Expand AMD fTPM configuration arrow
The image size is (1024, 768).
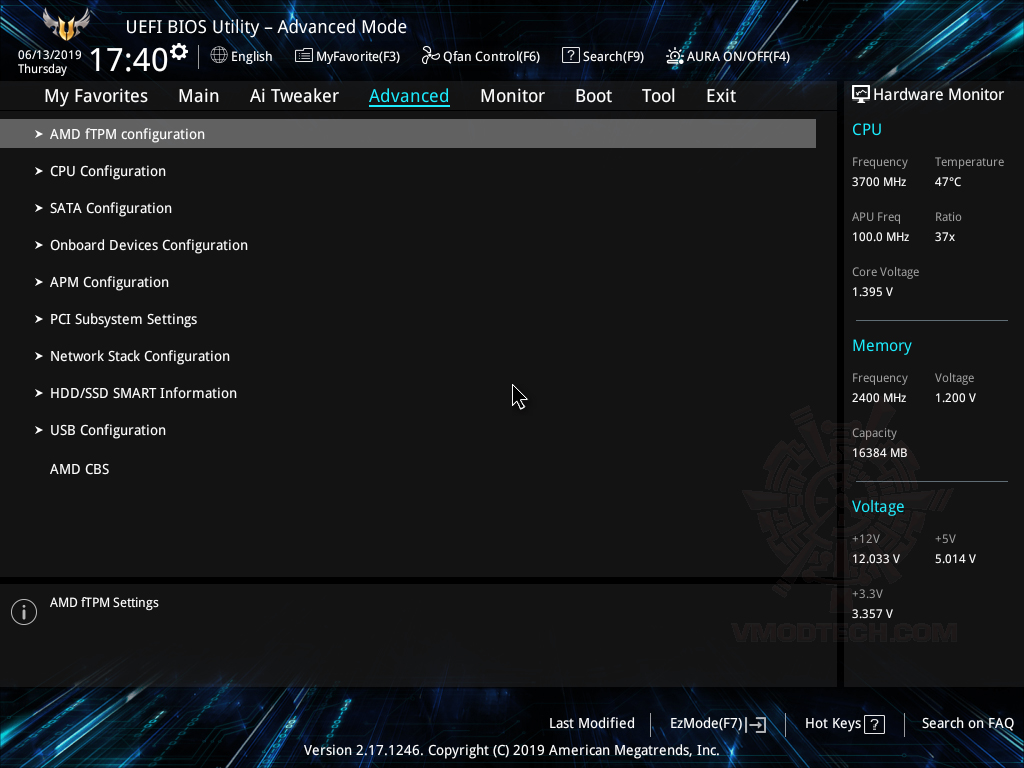(x=39, y=134)
